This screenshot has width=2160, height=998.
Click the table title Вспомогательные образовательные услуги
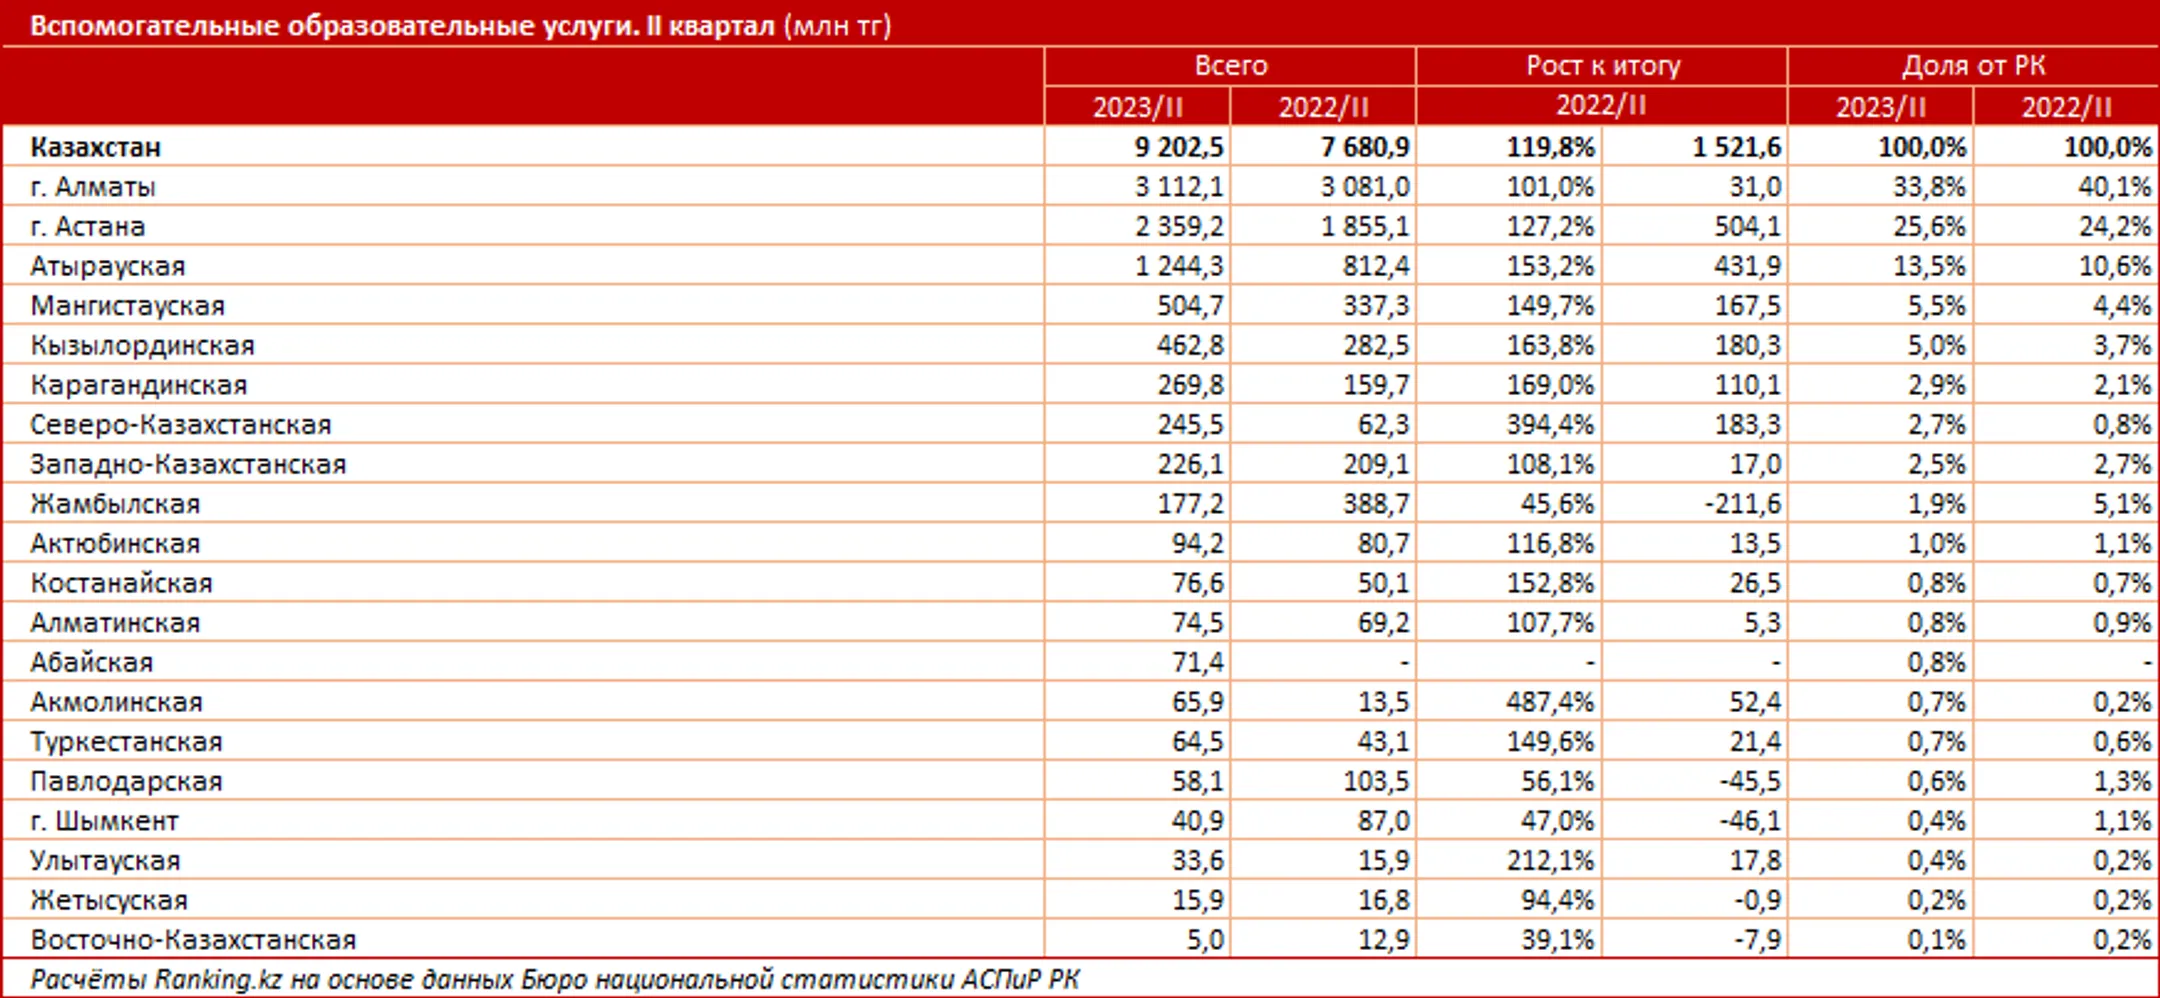click(x=334, y=25)
